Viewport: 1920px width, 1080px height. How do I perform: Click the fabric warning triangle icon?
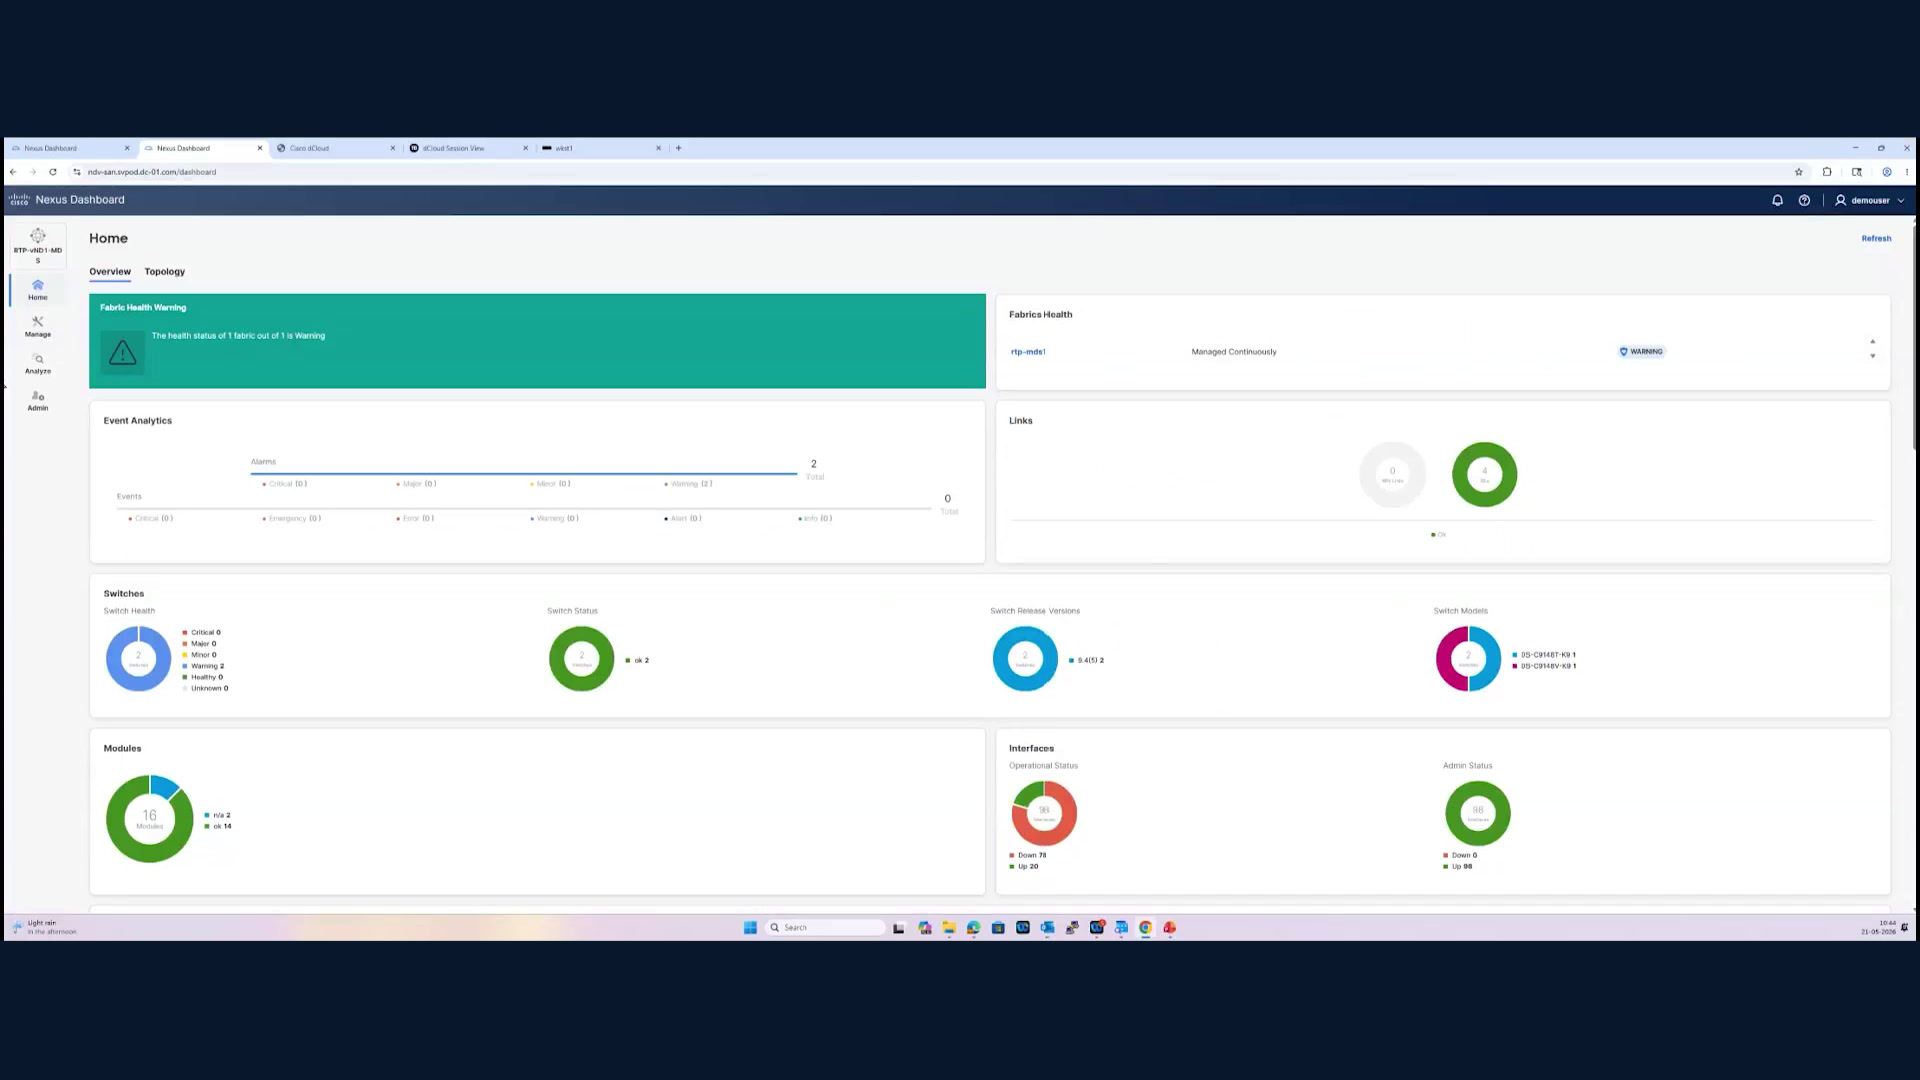tap(123, 353)
